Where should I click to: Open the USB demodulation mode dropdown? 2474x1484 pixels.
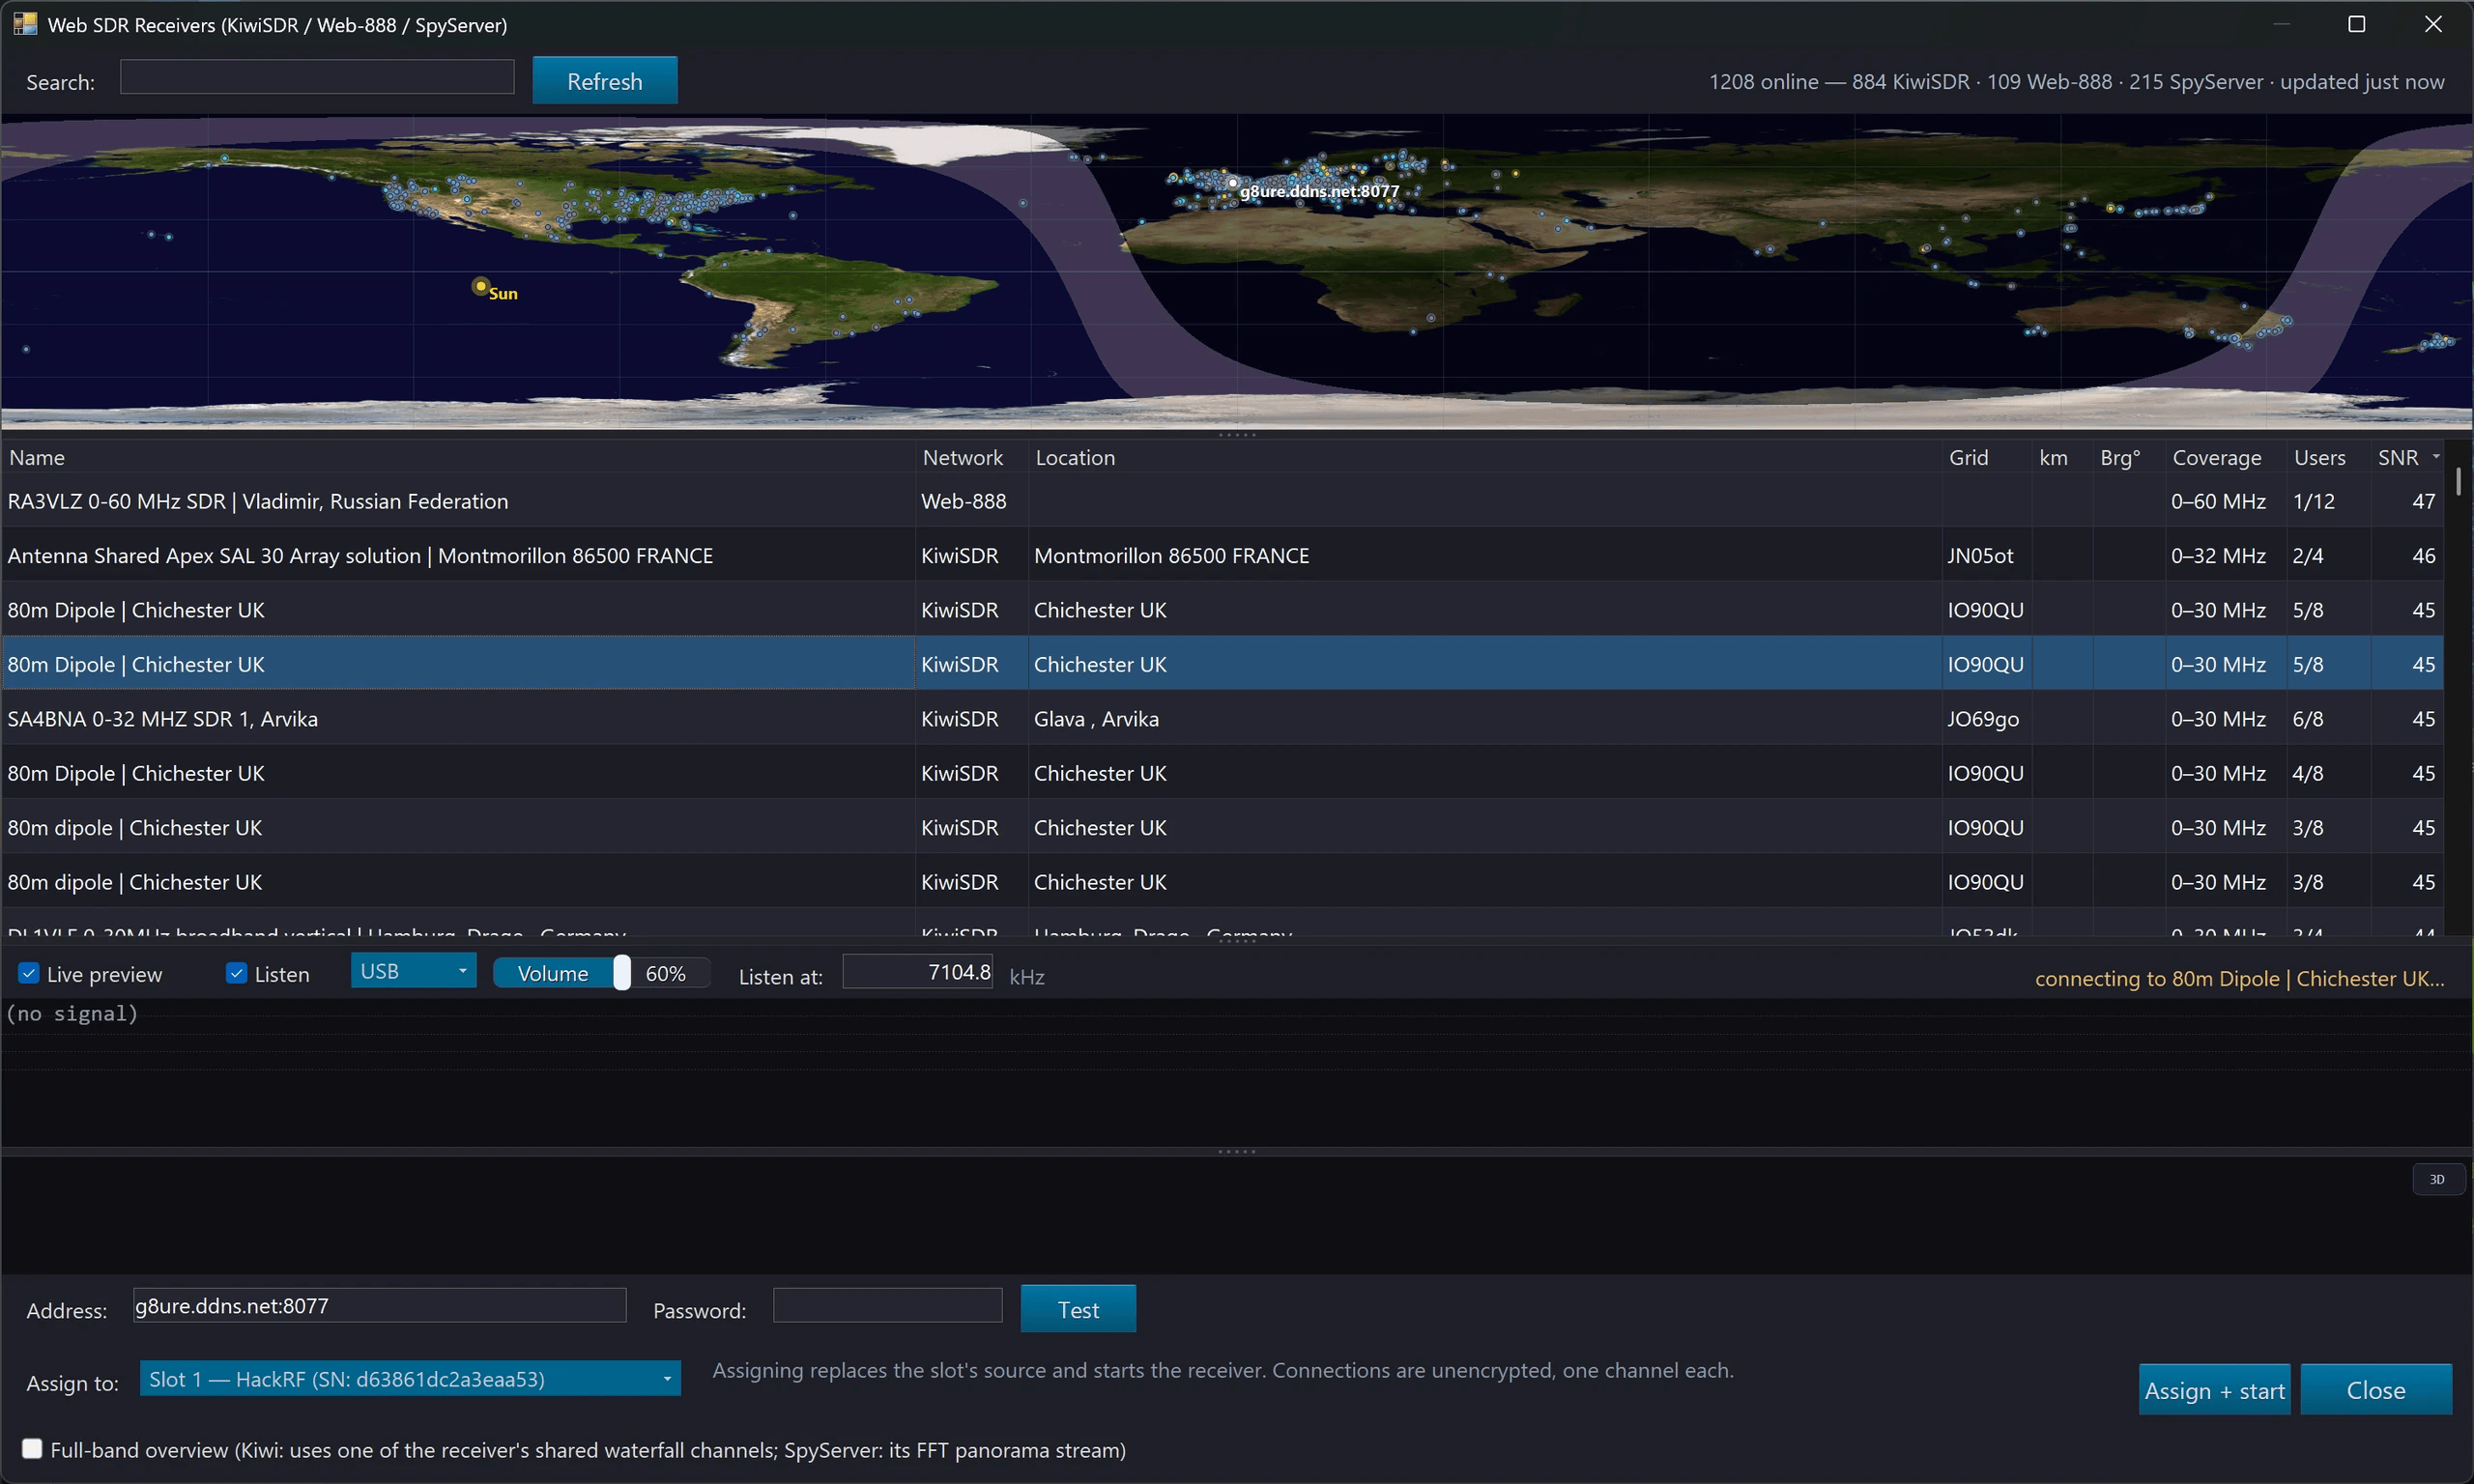[413, 971]
